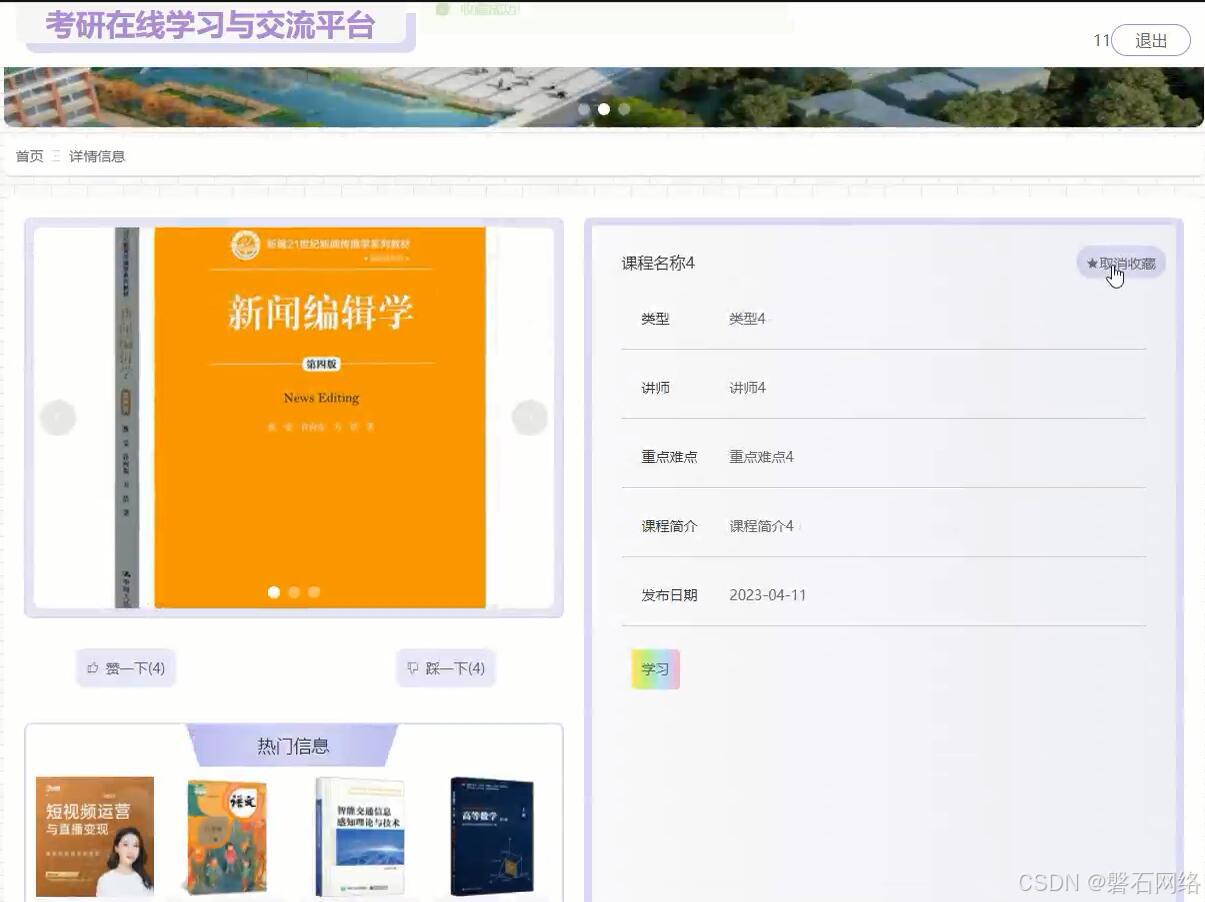Image resolution: width=1205 pixels, height=902 pixels.
Task: Click the right arrow of the book cover carousel
Action: 530,416
